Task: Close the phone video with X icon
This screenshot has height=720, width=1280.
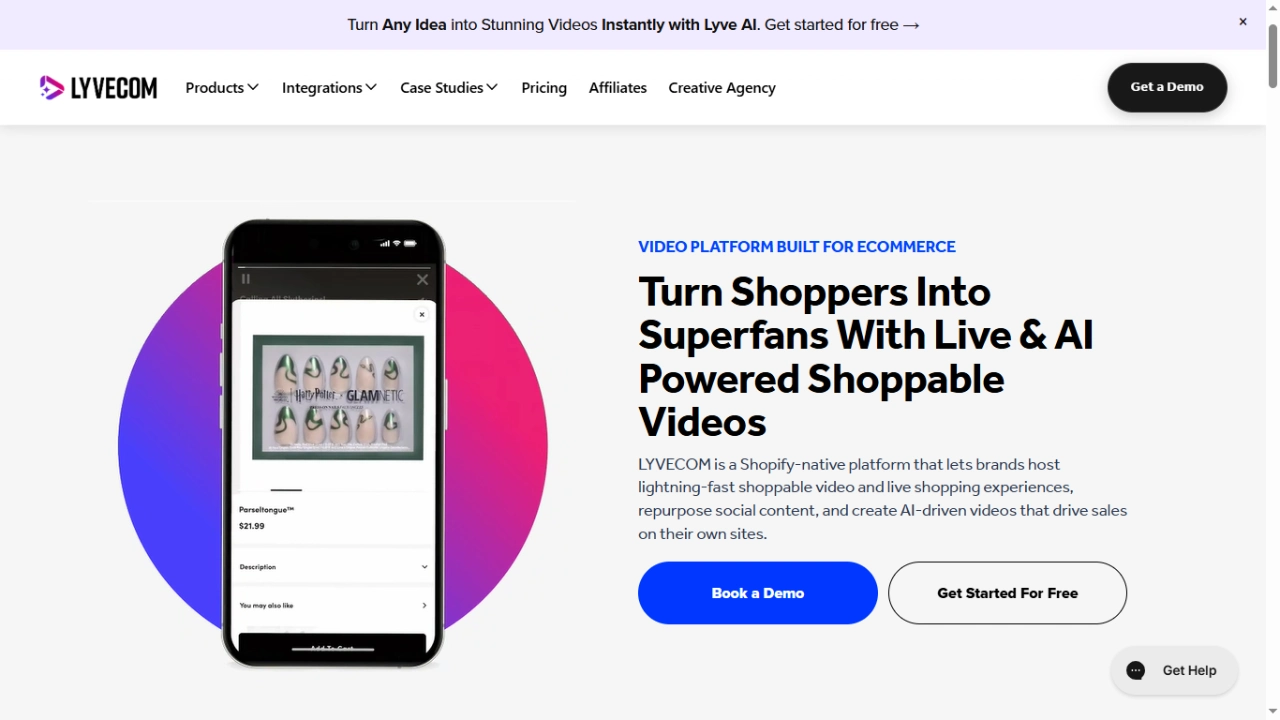Action: pyautogui.click(x=422, y=280)
